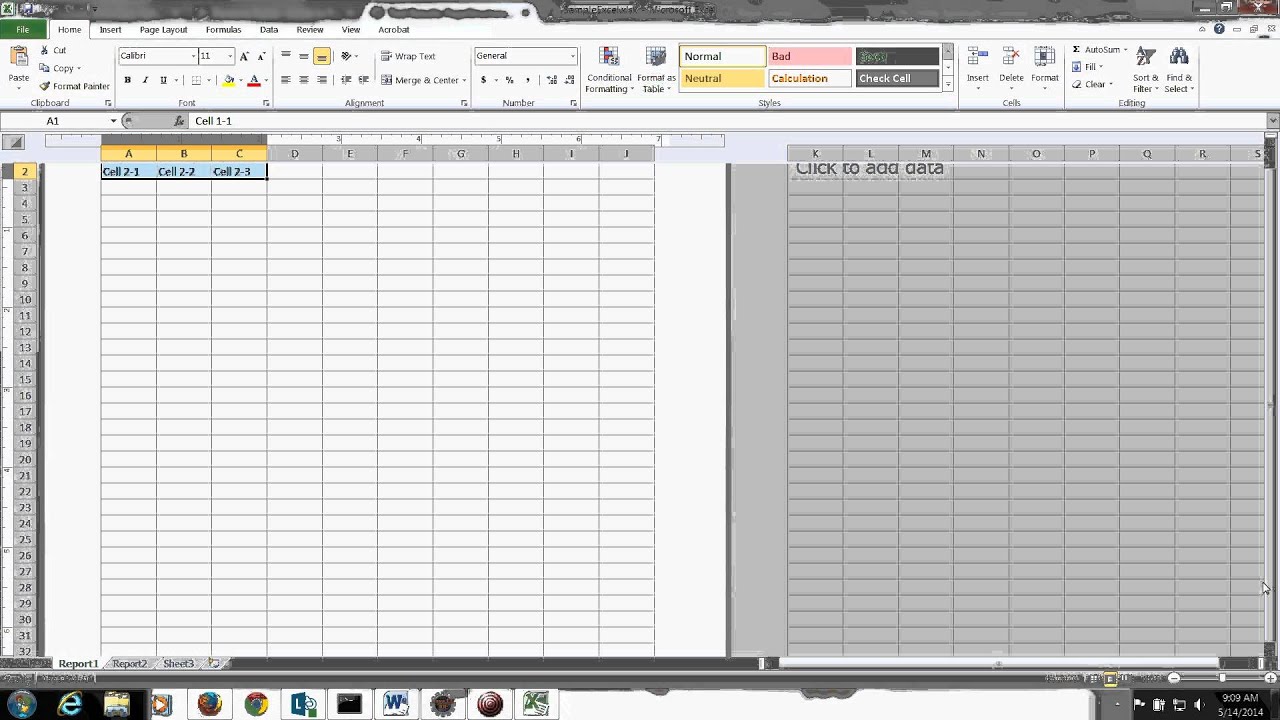This screenshot has width=1280, height=720.
Task: Decrease font size with Shrink Font
Action: 261,56
